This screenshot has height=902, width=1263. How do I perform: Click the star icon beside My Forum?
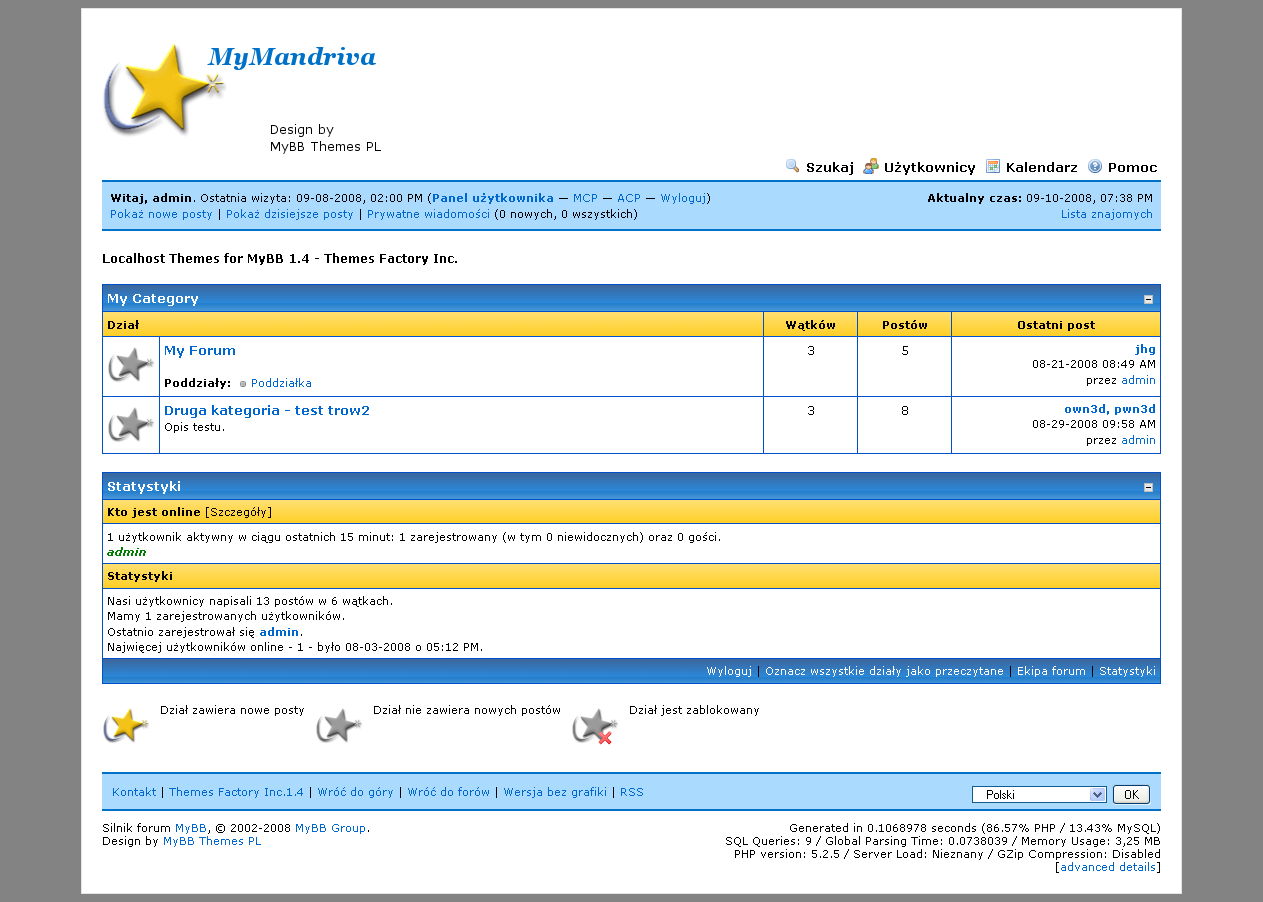[x=131, y=366]
